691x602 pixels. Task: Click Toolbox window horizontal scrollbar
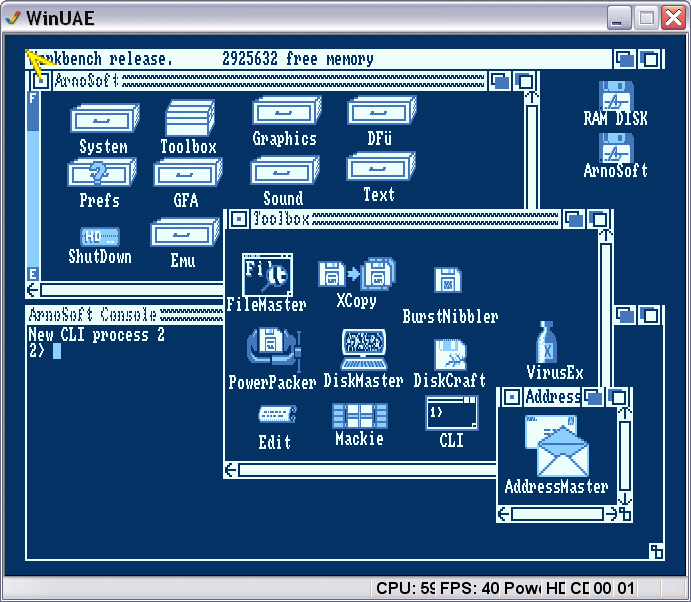367,470
